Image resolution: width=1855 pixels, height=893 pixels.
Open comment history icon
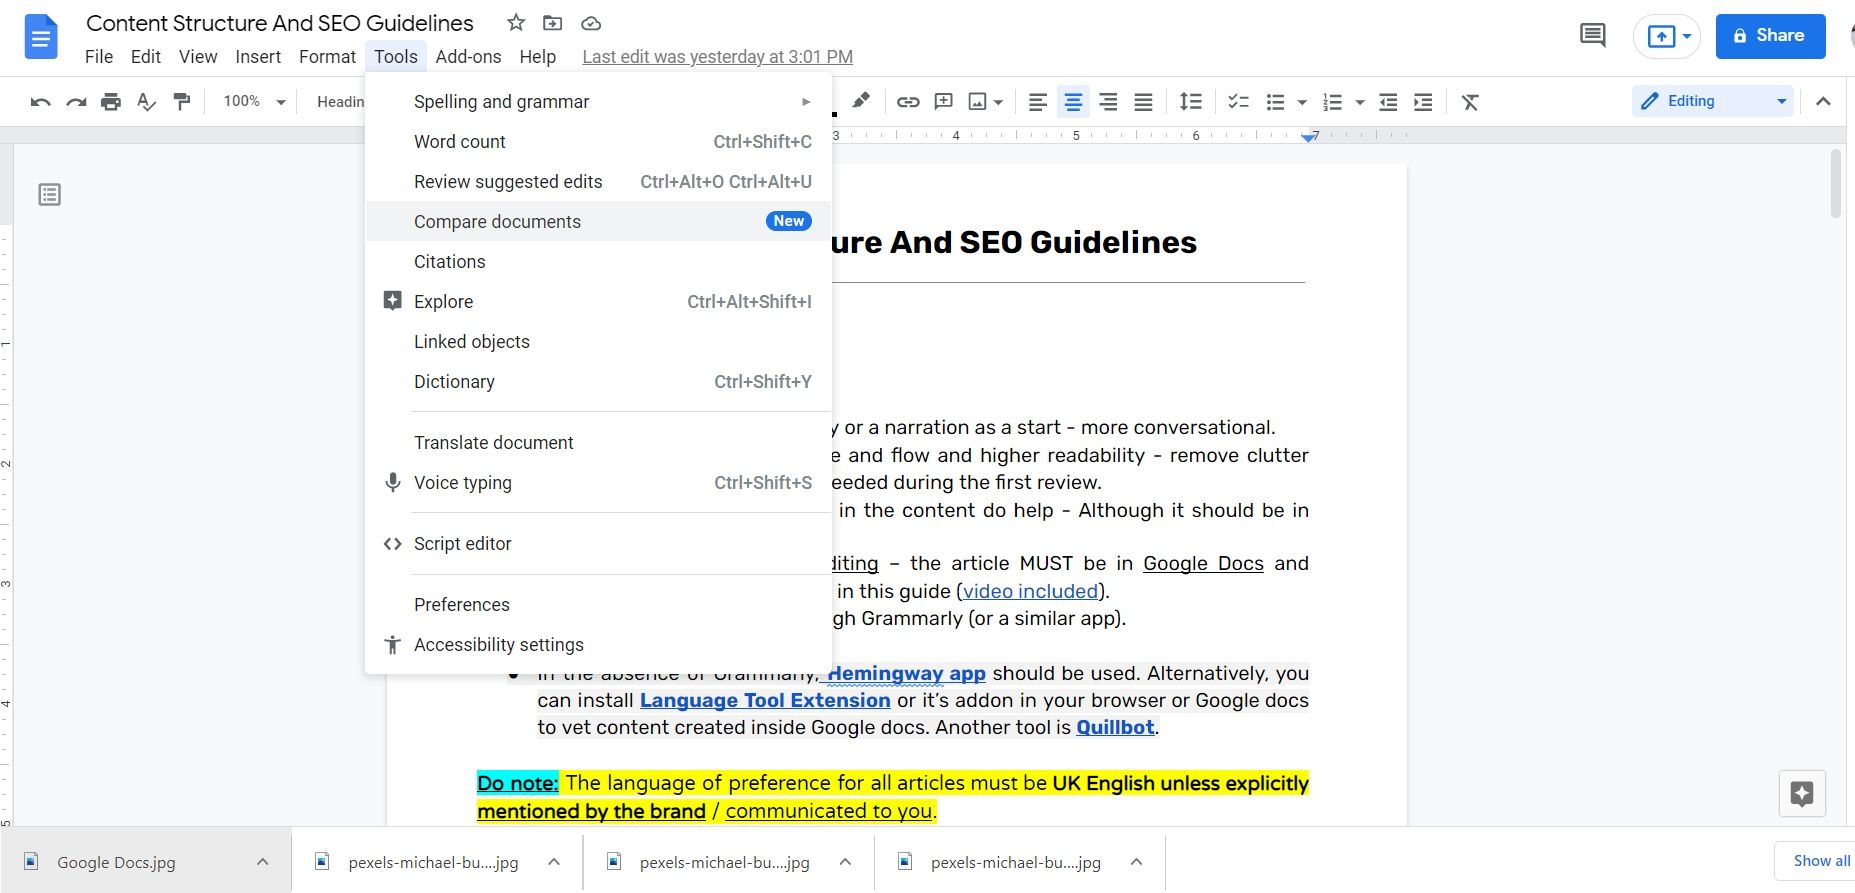tap(1592, 36)
